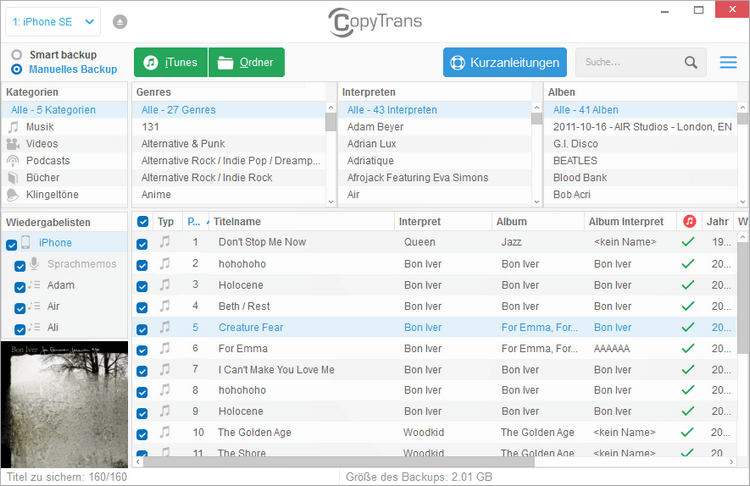
Task: Click Alben list scroll down arrow
Action: (742, 202)
